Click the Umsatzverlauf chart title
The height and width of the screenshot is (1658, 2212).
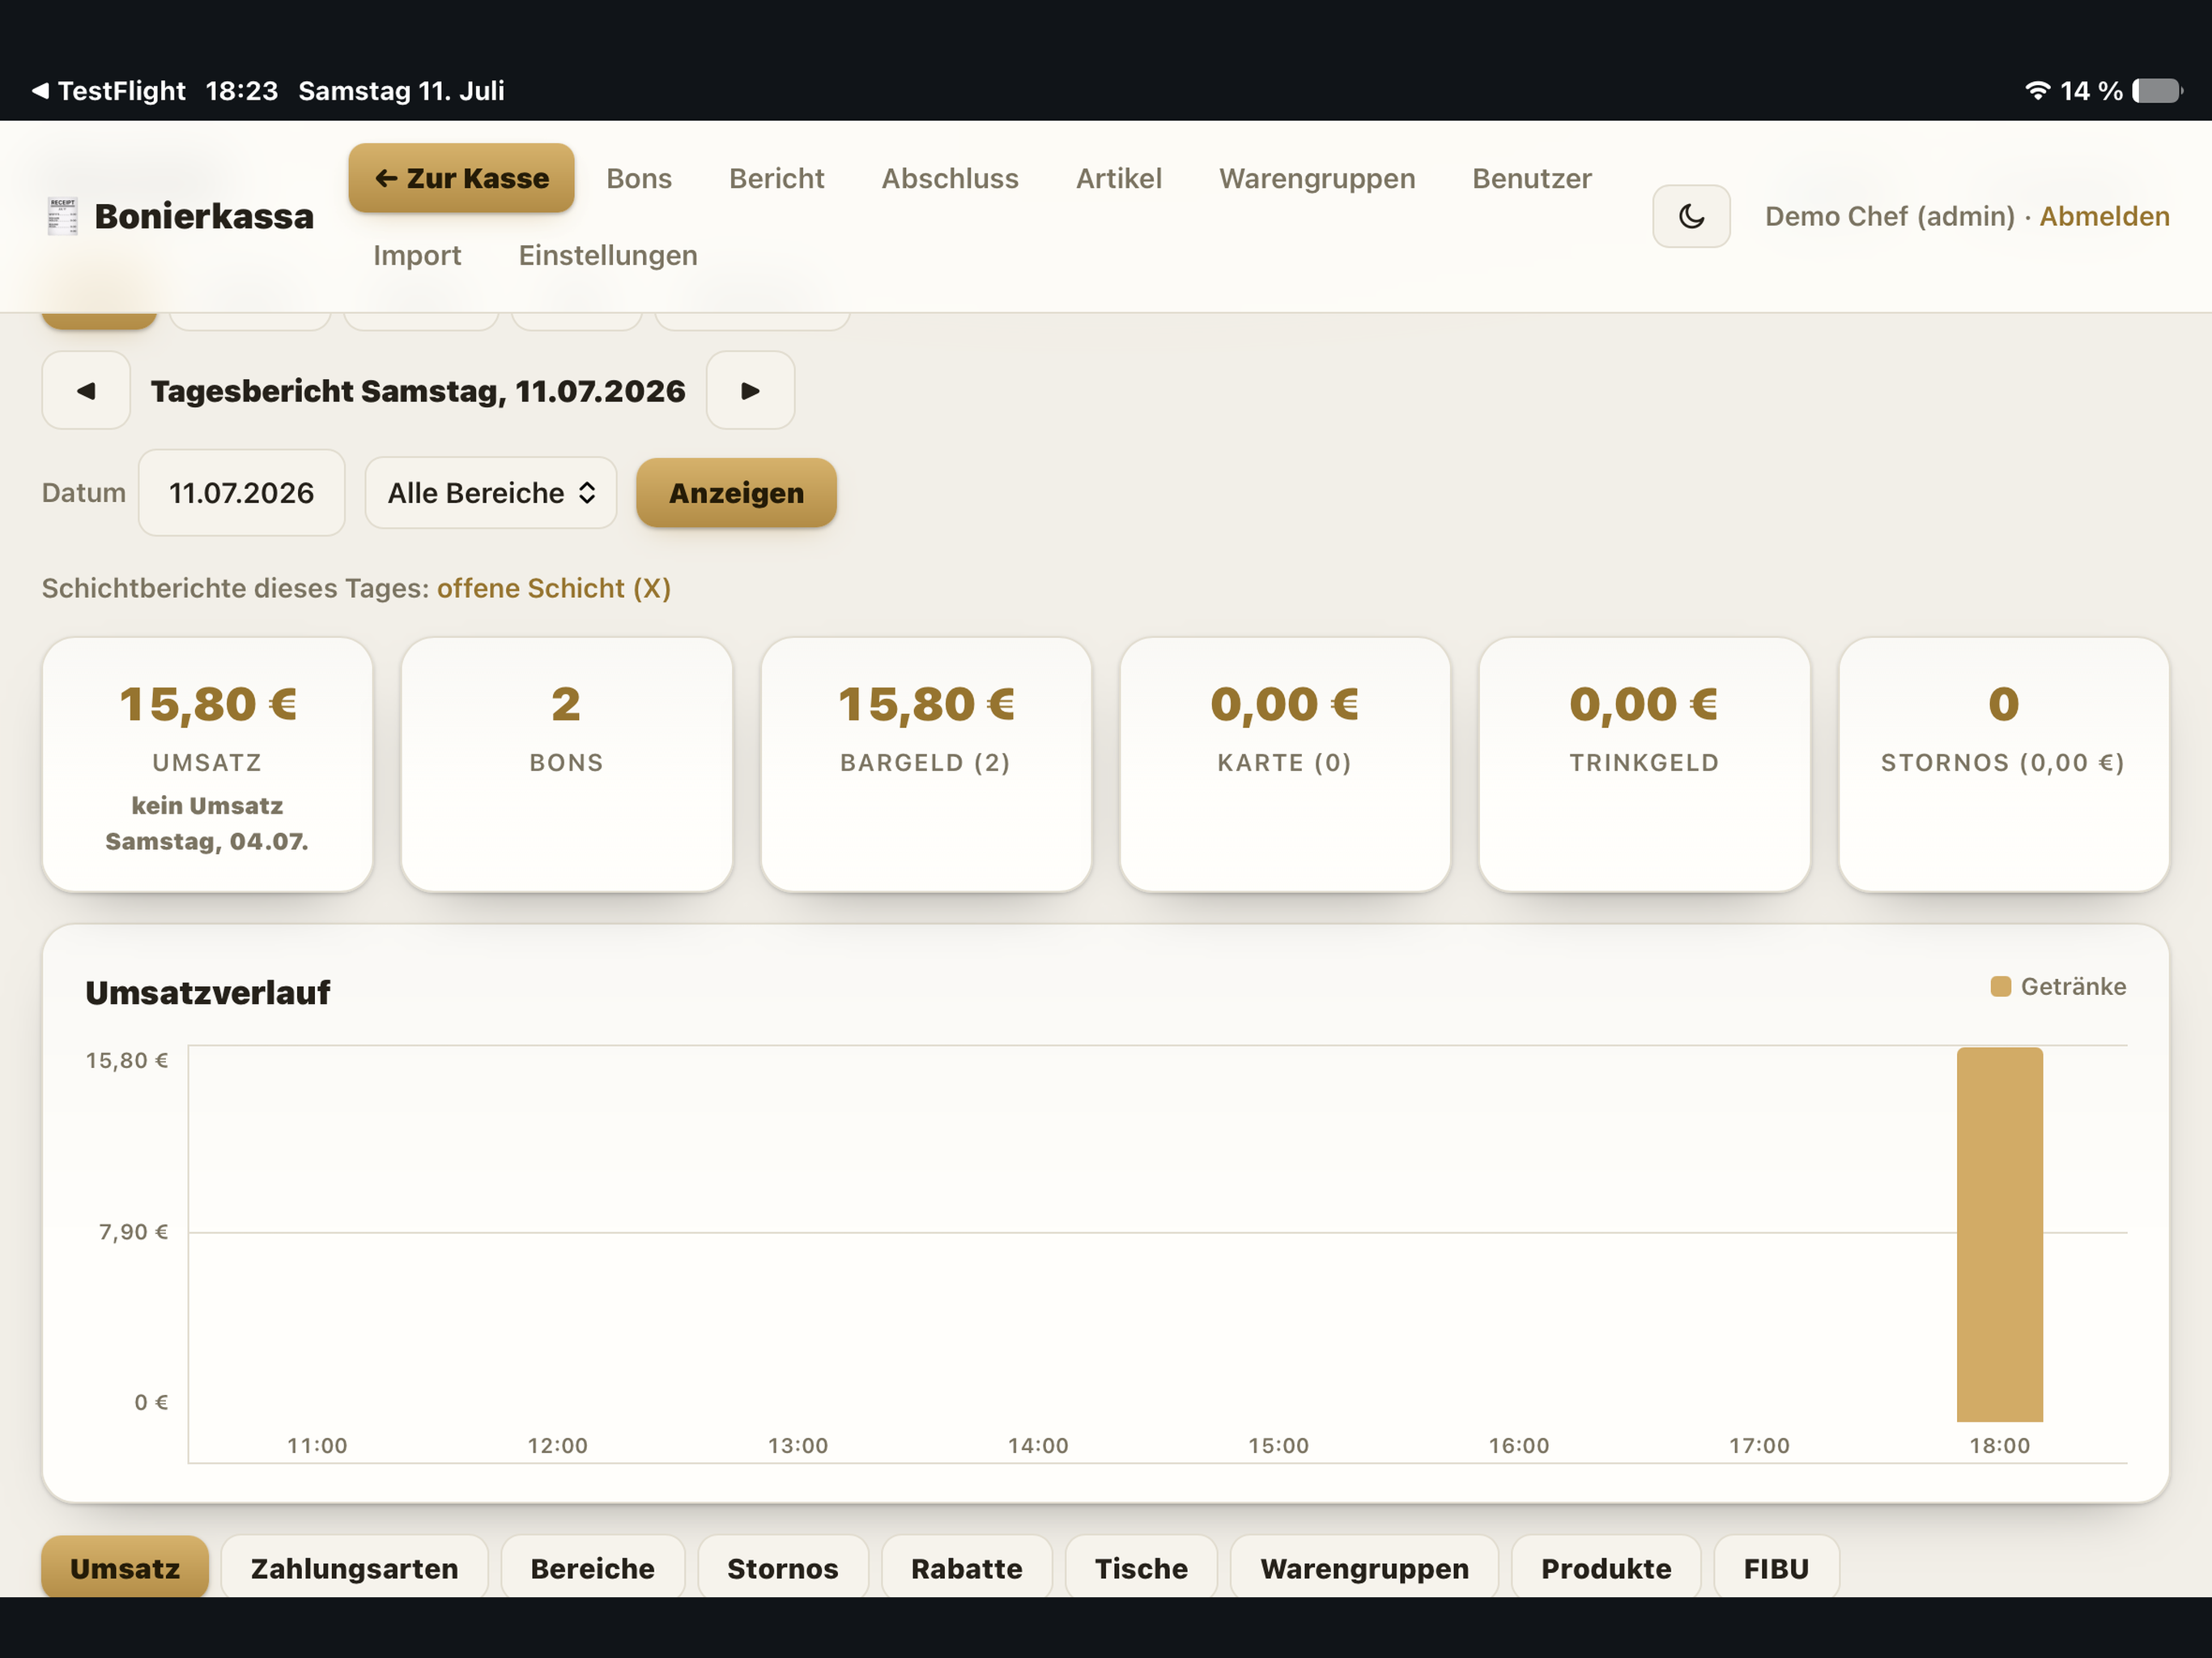208,992
